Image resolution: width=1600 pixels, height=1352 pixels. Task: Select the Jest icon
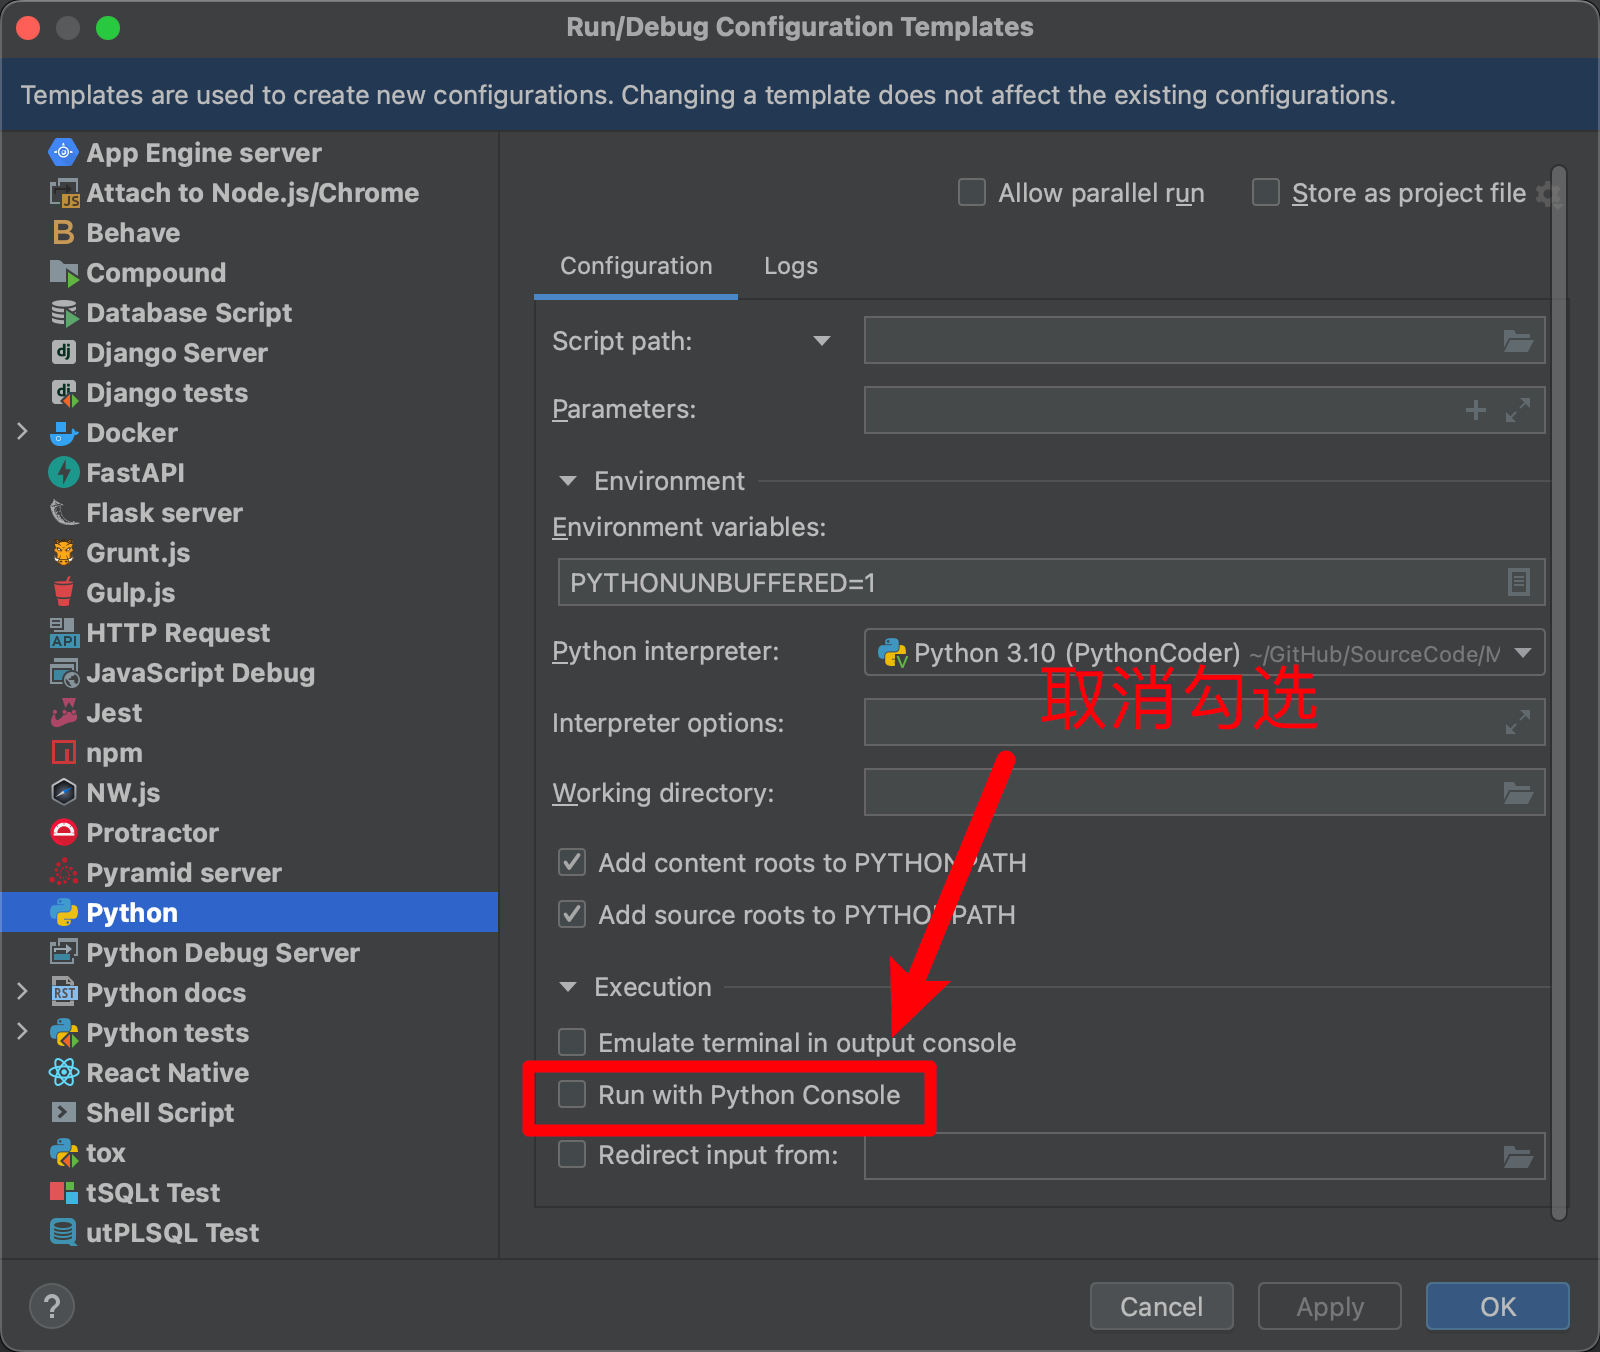(x=63, y=712)
